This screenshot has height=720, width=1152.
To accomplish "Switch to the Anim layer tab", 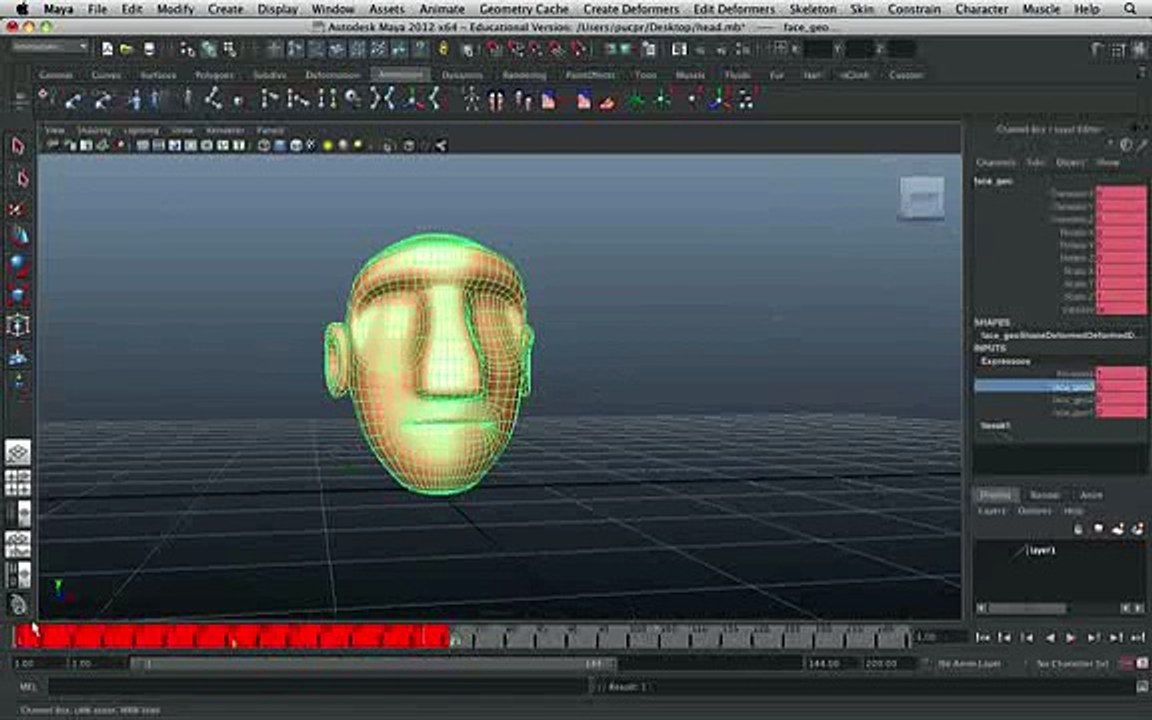I will [x=1091, y=495].
